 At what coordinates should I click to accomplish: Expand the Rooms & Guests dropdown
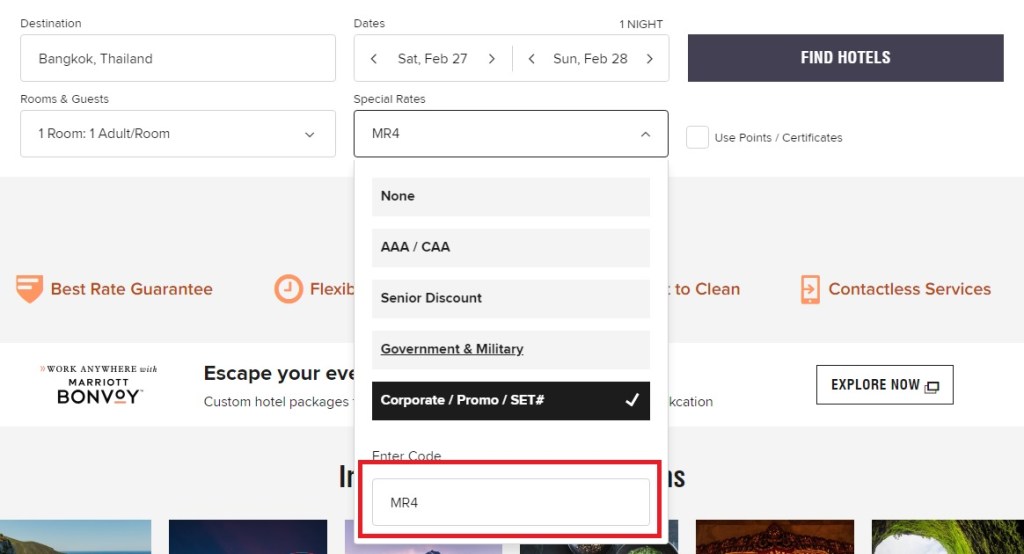178,134
